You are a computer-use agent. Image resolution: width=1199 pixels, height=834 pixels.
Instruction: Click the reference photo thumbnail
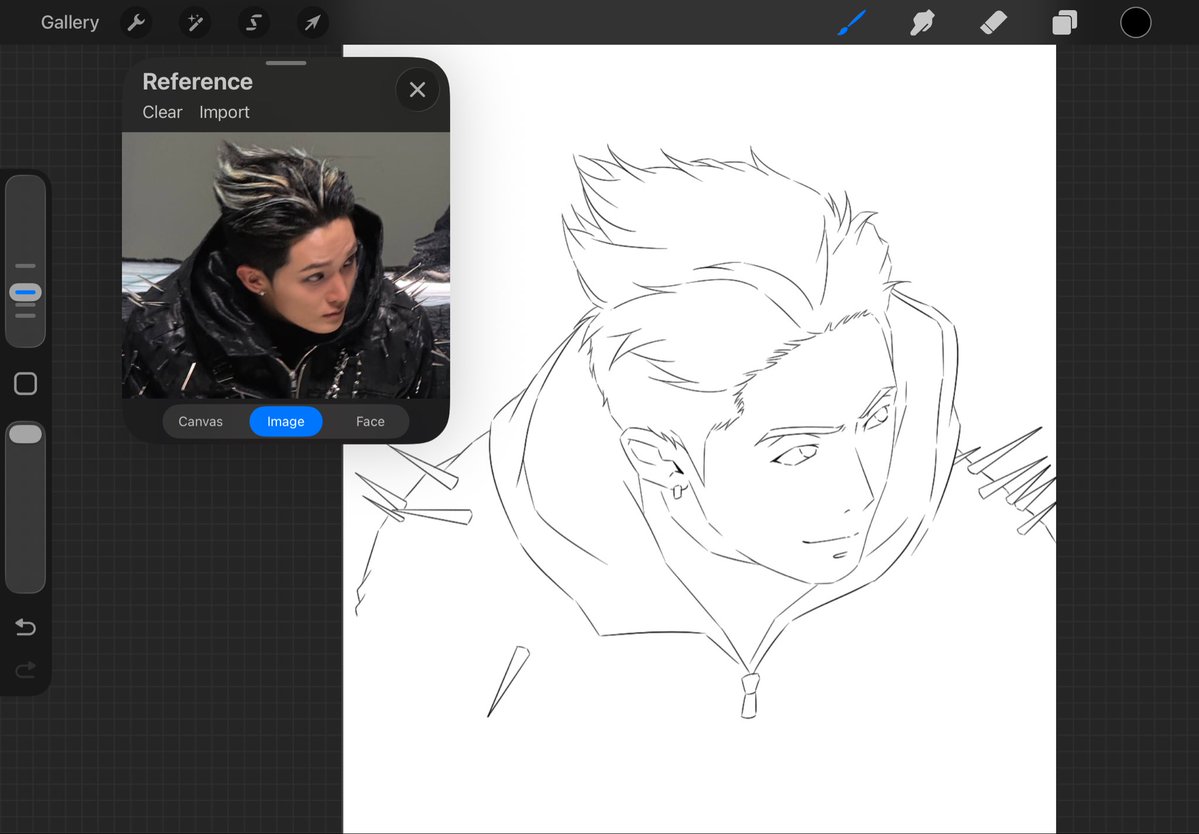click(x=285, y=265)
